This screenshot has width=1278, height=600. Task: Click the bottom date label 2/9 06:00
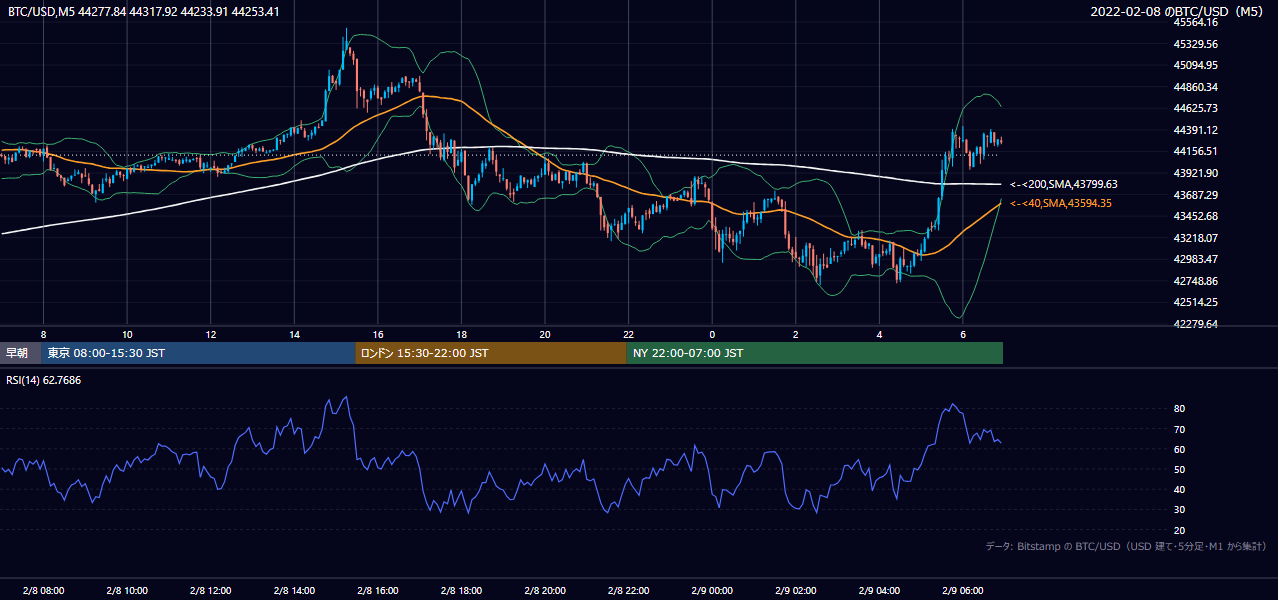click(x=963, y=590)
